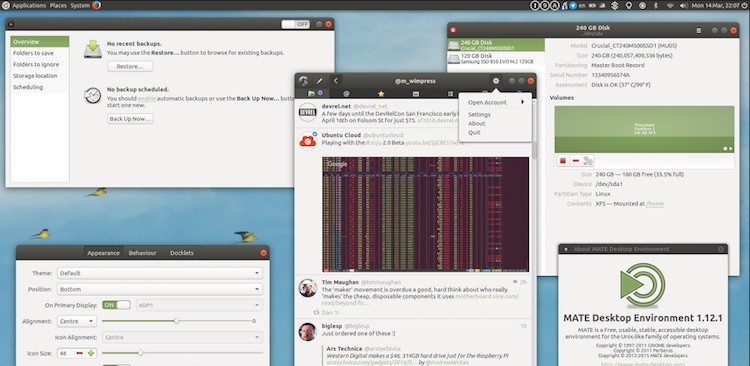The image size is (750, 366).
Task: Open the Alignment dropdown set to Centre
Action: click(77, 321)
